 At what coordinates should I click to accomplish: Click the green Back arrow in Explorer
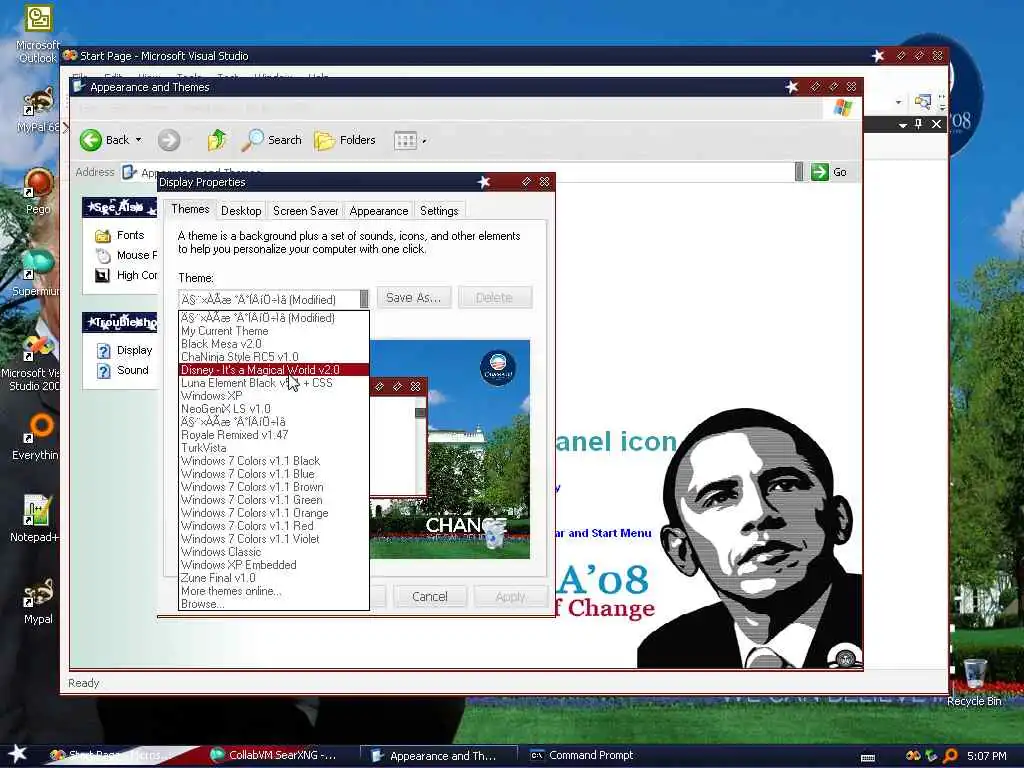(91, 140)
